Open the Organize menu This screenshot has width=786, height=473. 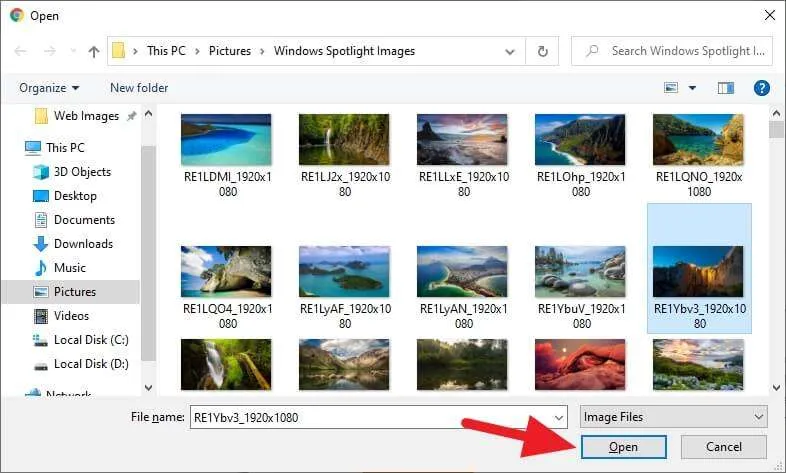(49, 88)
